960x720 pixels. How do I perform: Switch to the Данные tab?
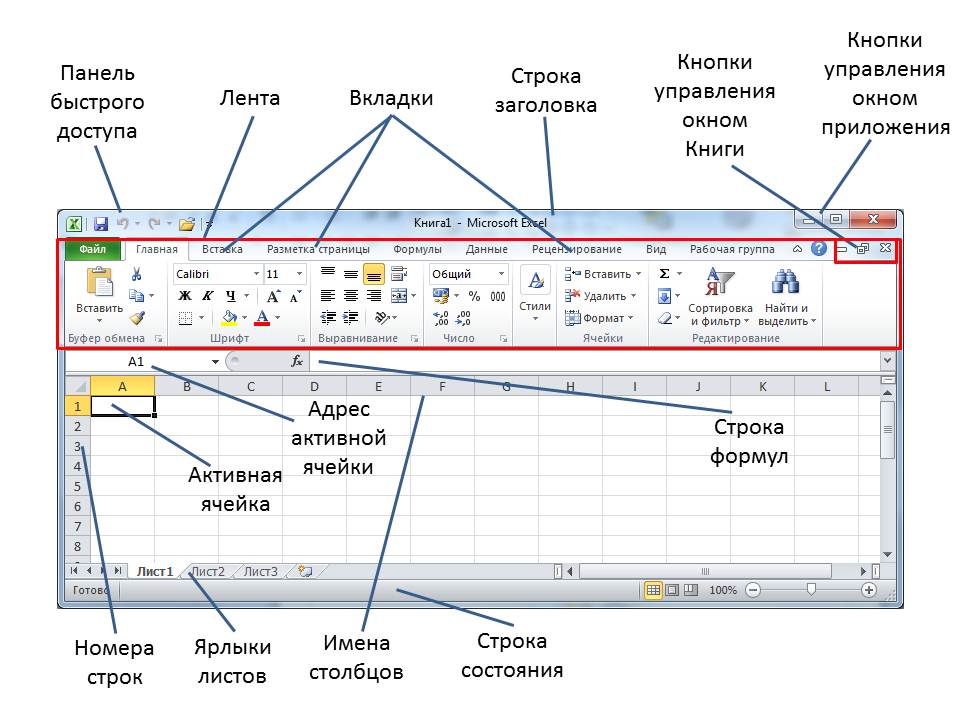pyautogui.click(x=487, y=250)
